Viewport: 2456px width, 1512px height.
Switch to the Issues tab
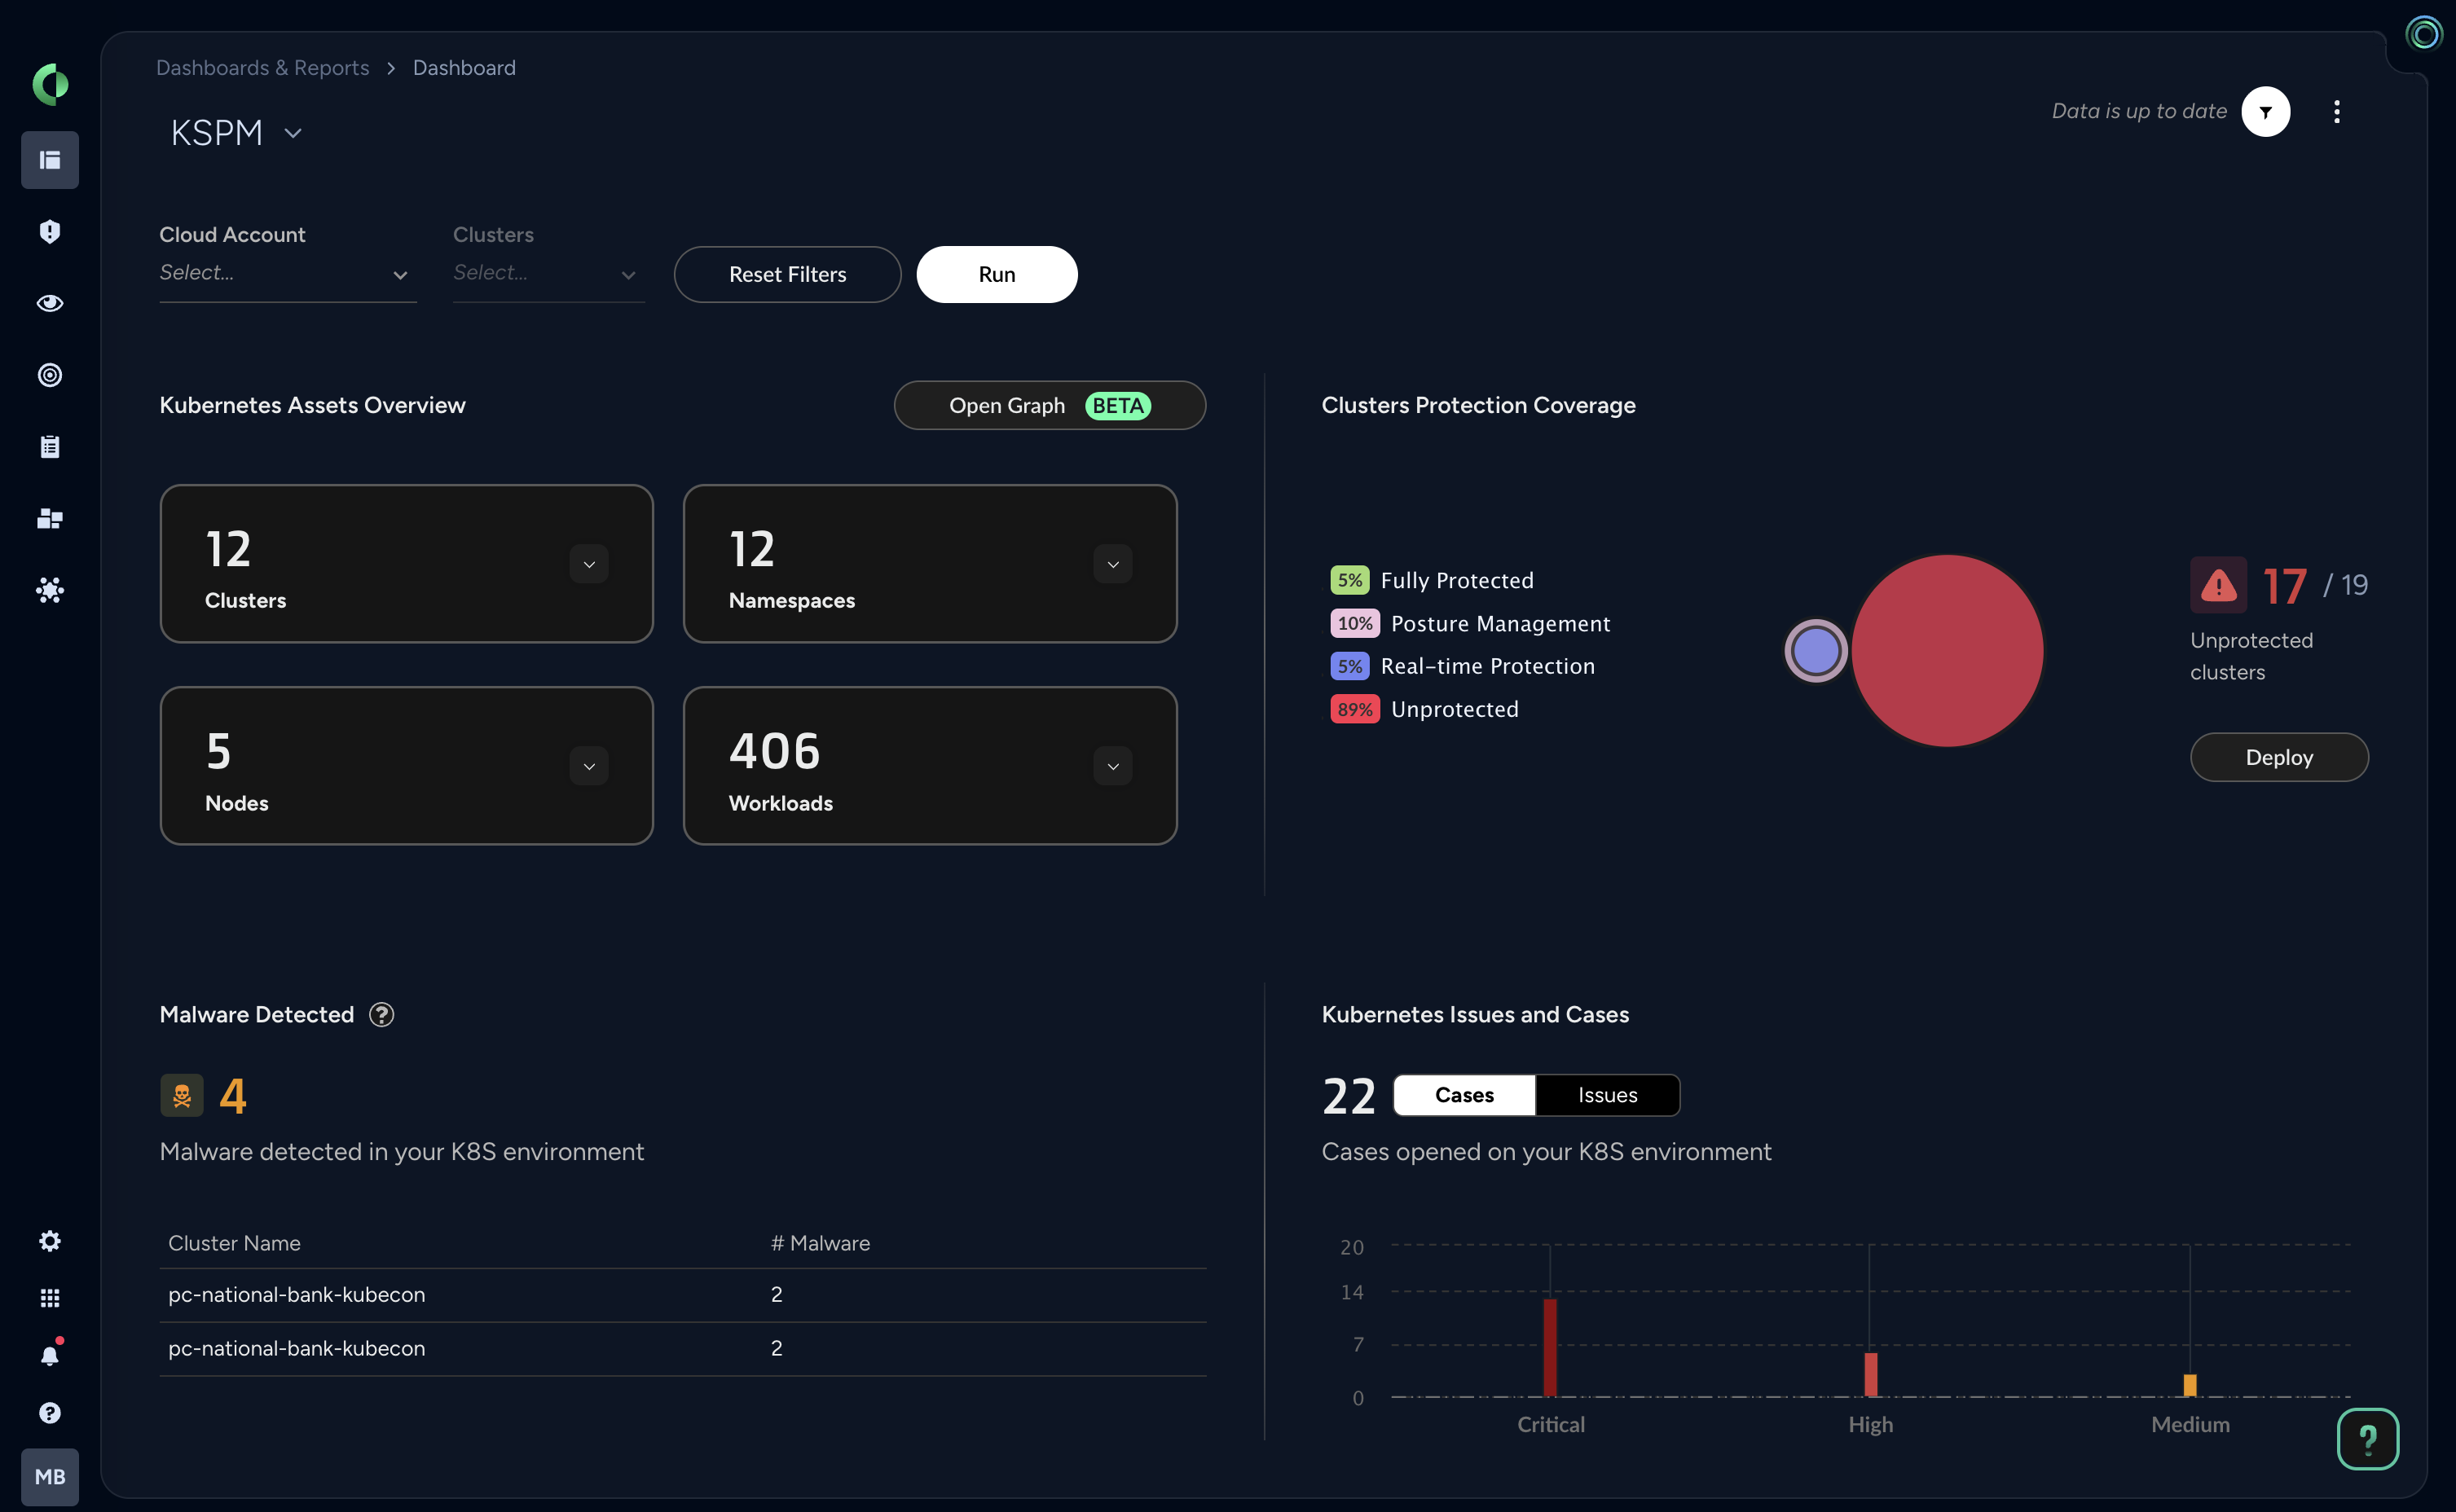click(1607, 1095)
